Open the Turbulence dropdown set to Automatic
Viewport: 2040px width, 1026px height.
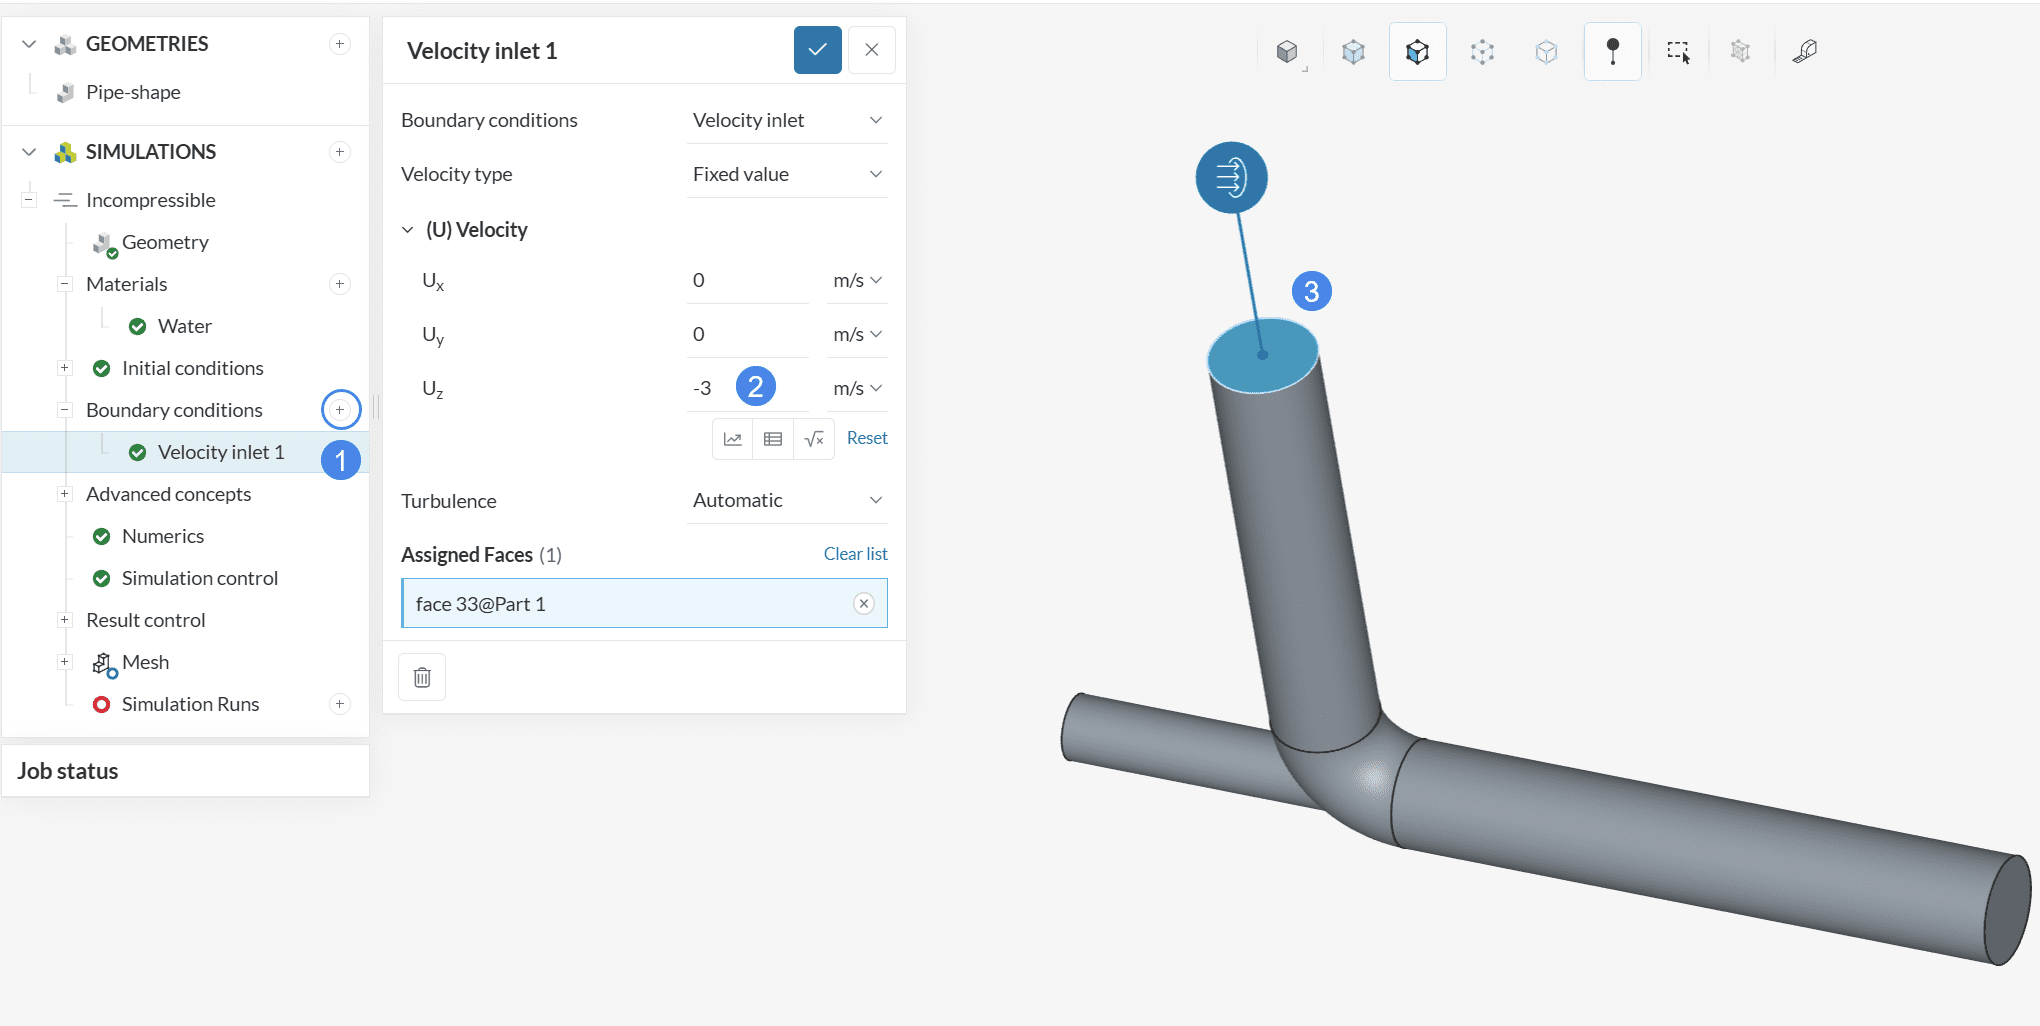click(x=787, y=500)
